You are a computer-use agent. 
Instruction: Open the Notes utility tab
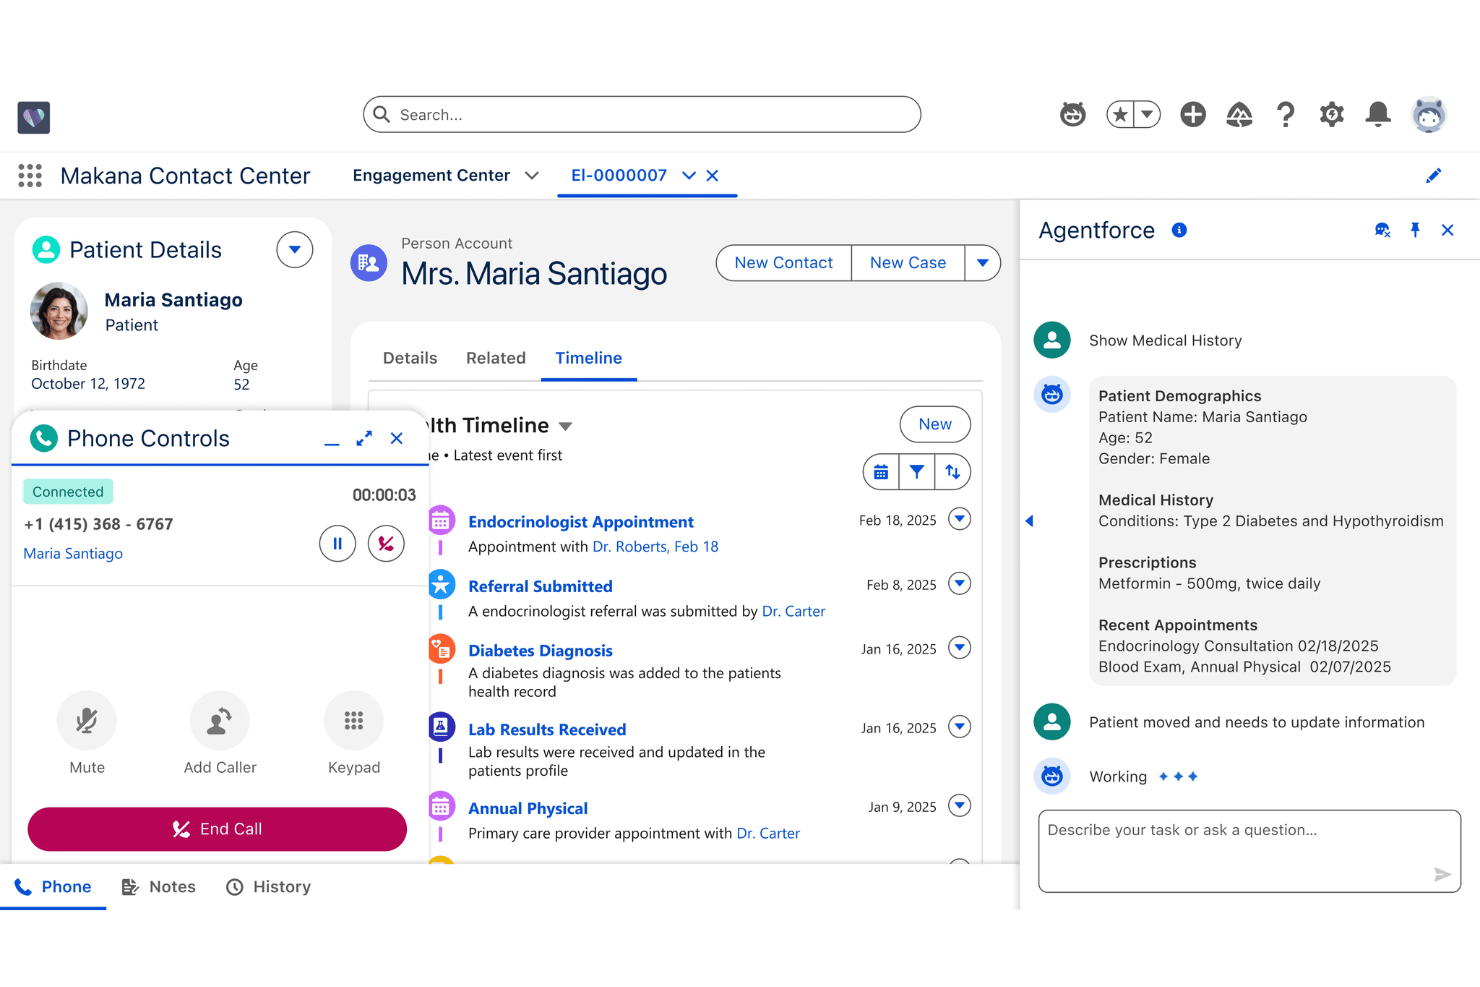(x=159, y=887)
